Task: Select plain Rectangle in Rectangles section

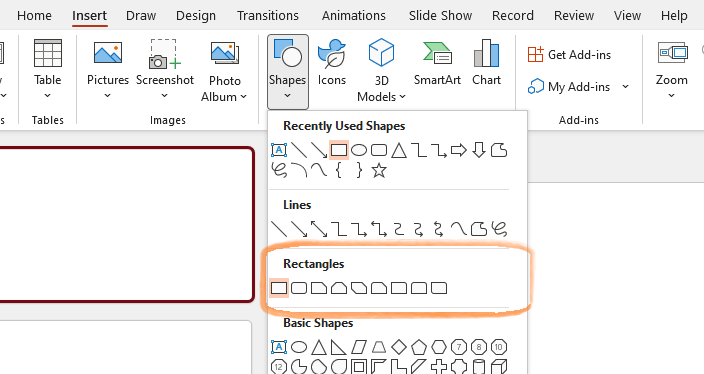Action: point(279,288)
